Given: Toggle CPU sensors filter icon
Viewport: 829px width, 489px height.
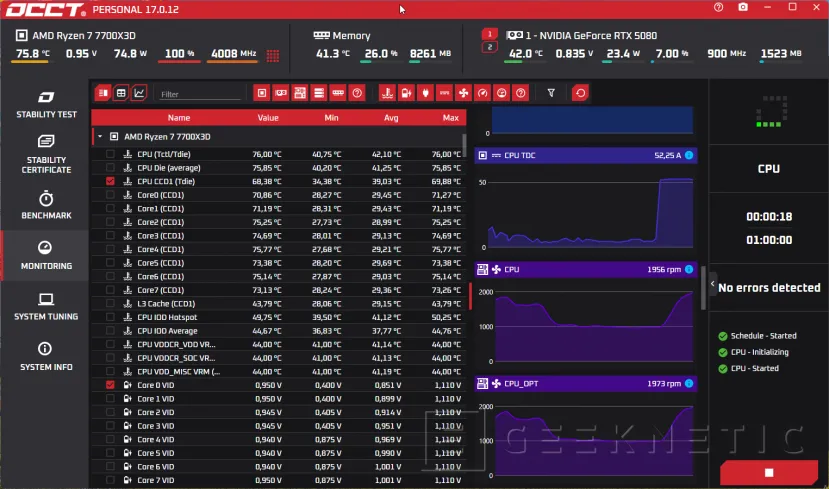Looking at the screenshot, I should (262, 93).
